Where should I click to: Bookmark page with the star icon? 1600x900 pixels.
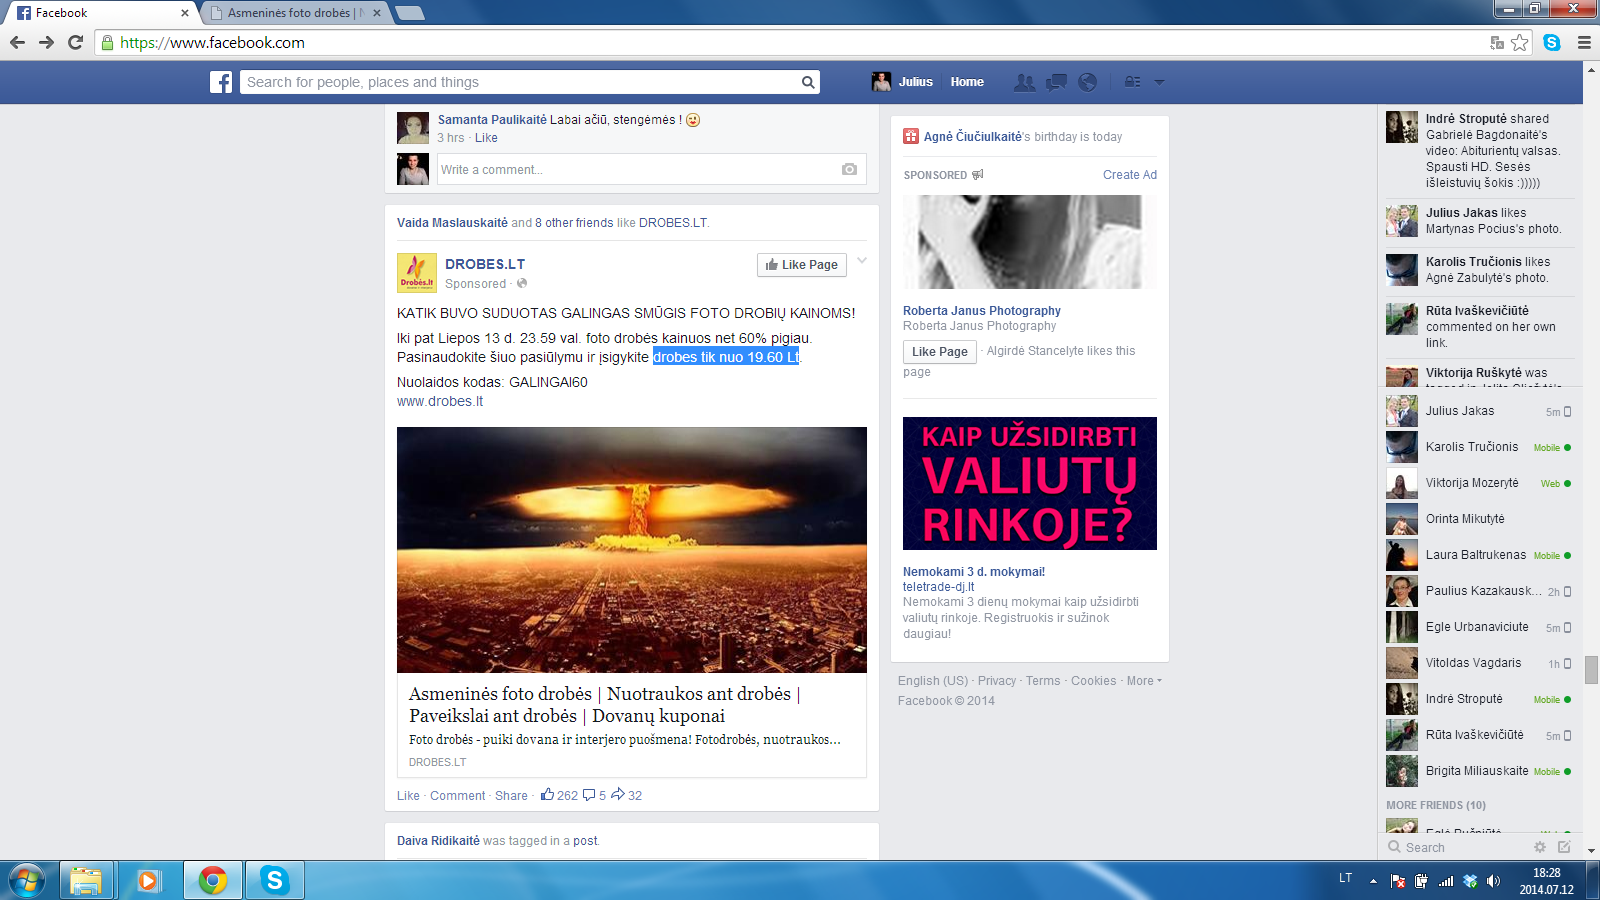click(1520, 42)
